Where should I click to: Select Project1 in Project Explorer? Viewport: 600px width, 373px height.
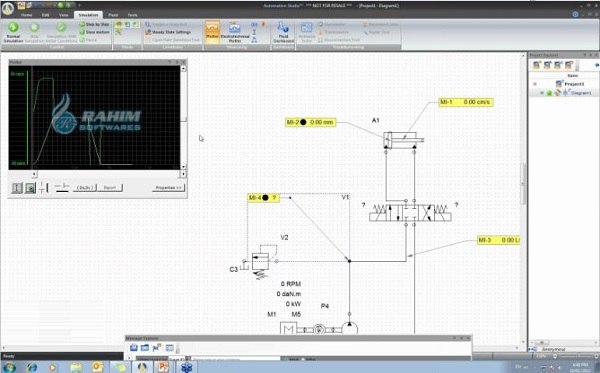pos(574,84)
